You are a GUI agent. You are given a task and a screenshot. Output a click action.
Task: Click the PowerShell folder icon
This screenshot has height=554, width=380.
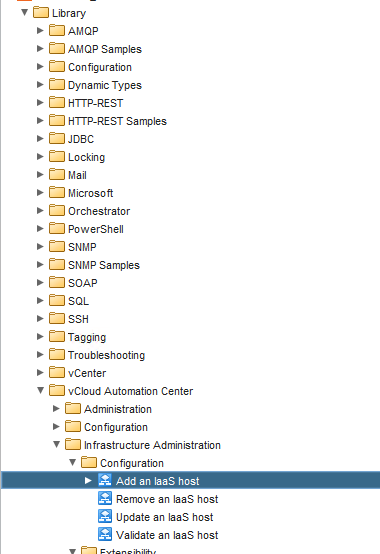pyautogui.click(x=57, y=229)
